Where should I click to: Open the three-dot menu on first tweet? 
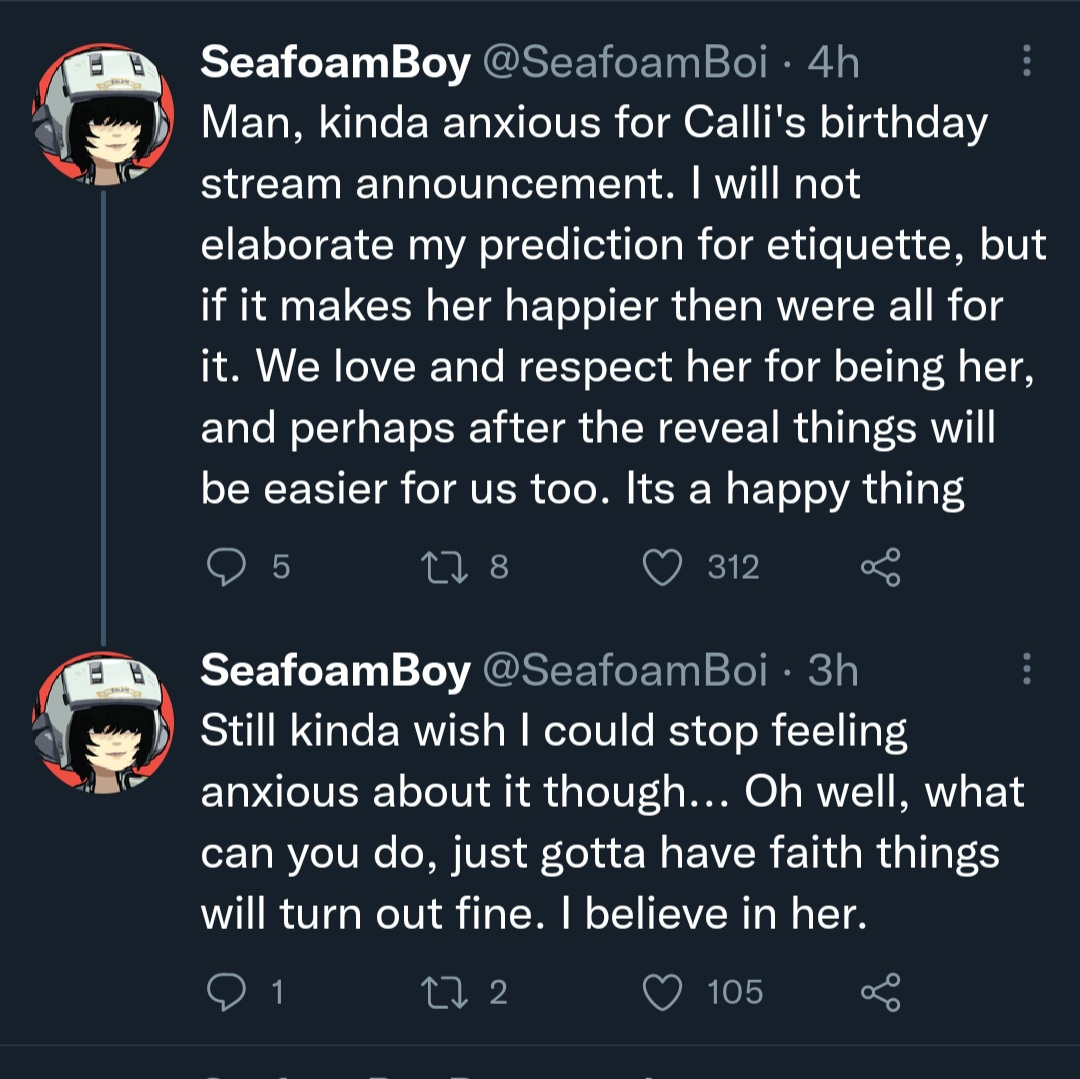1026,63
